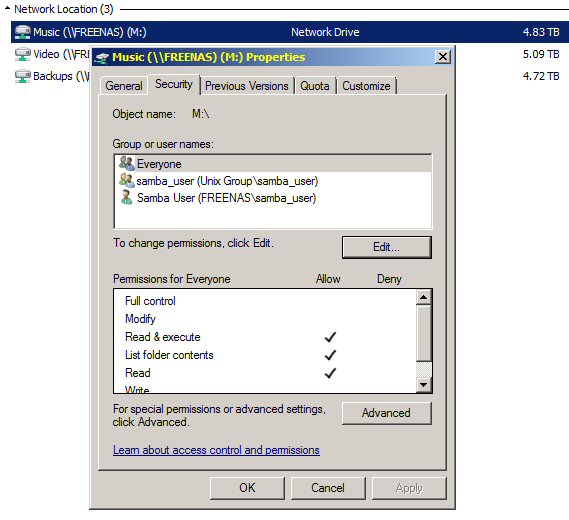The height and width of the screenshot is (520, 569).
Task: Click the Modify permission row
Action: coord(265,319)
